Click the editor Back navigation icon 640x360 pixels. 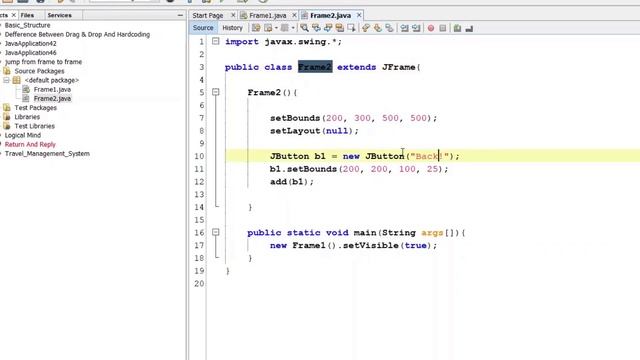268,28
